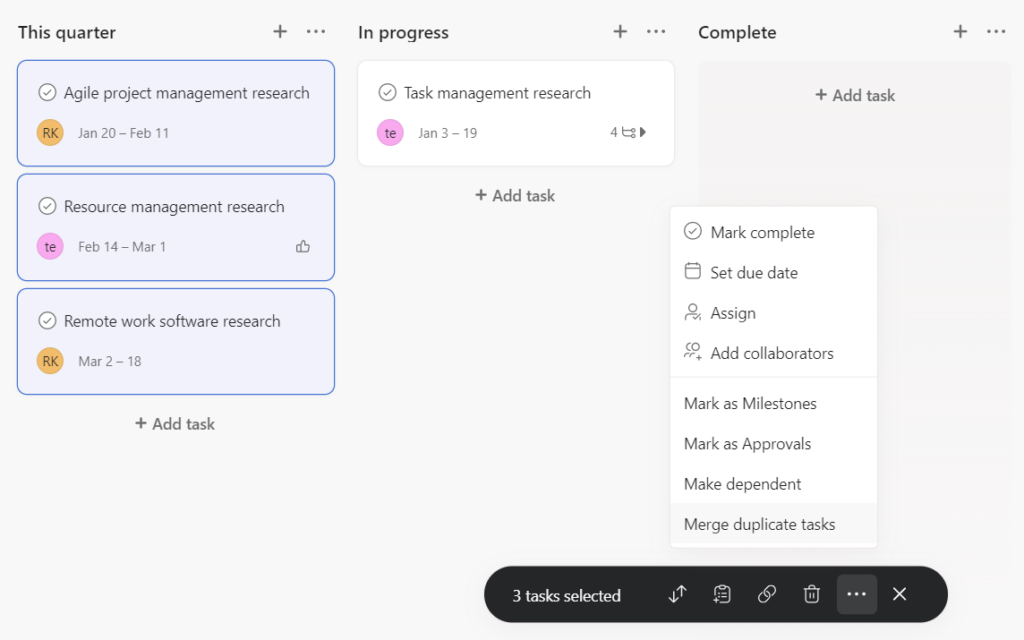Click Add task in the Complete column
This screenshot has width=1024, height=640.
pos(855,96)
